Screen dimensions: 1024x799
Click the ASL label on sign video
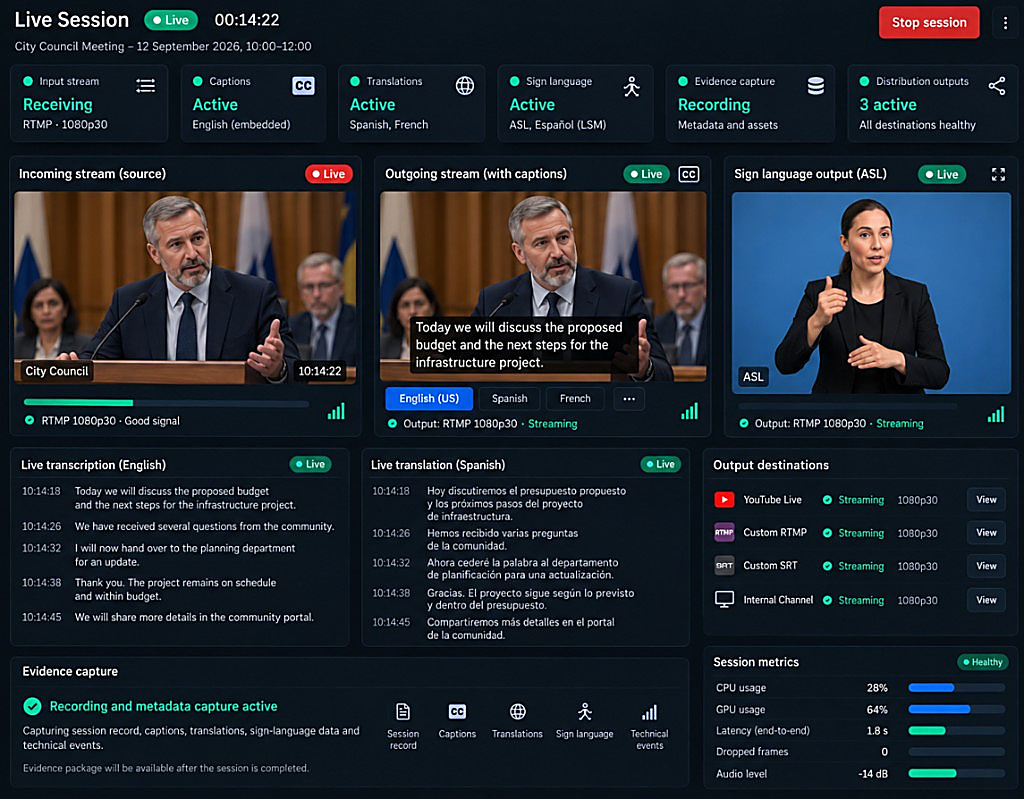click(753, 377)
